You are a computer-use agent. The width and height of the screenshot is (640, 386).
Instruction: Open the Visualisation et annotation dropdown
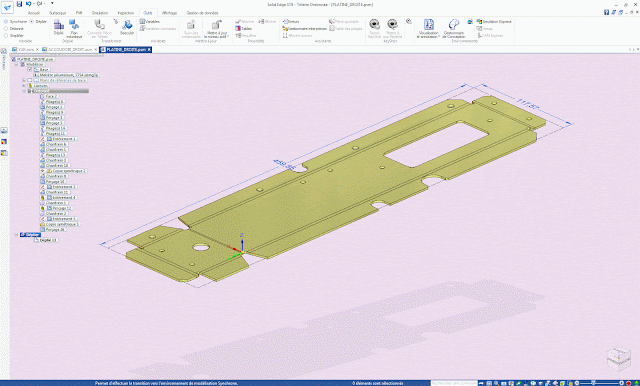(x=428, y=28)
